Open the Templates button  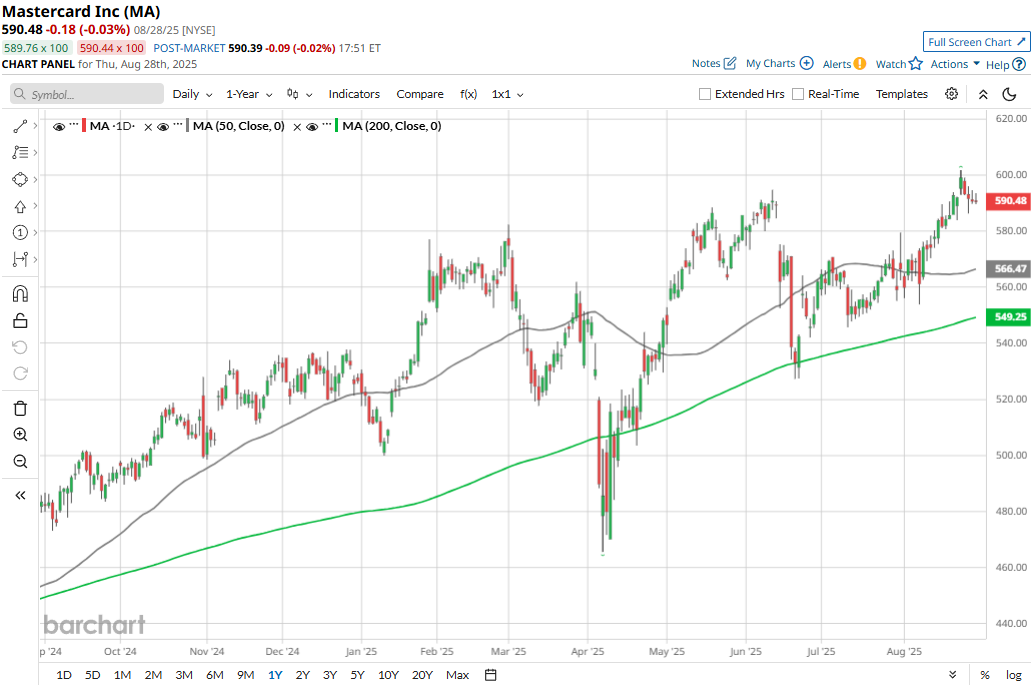tap(901, 94)
